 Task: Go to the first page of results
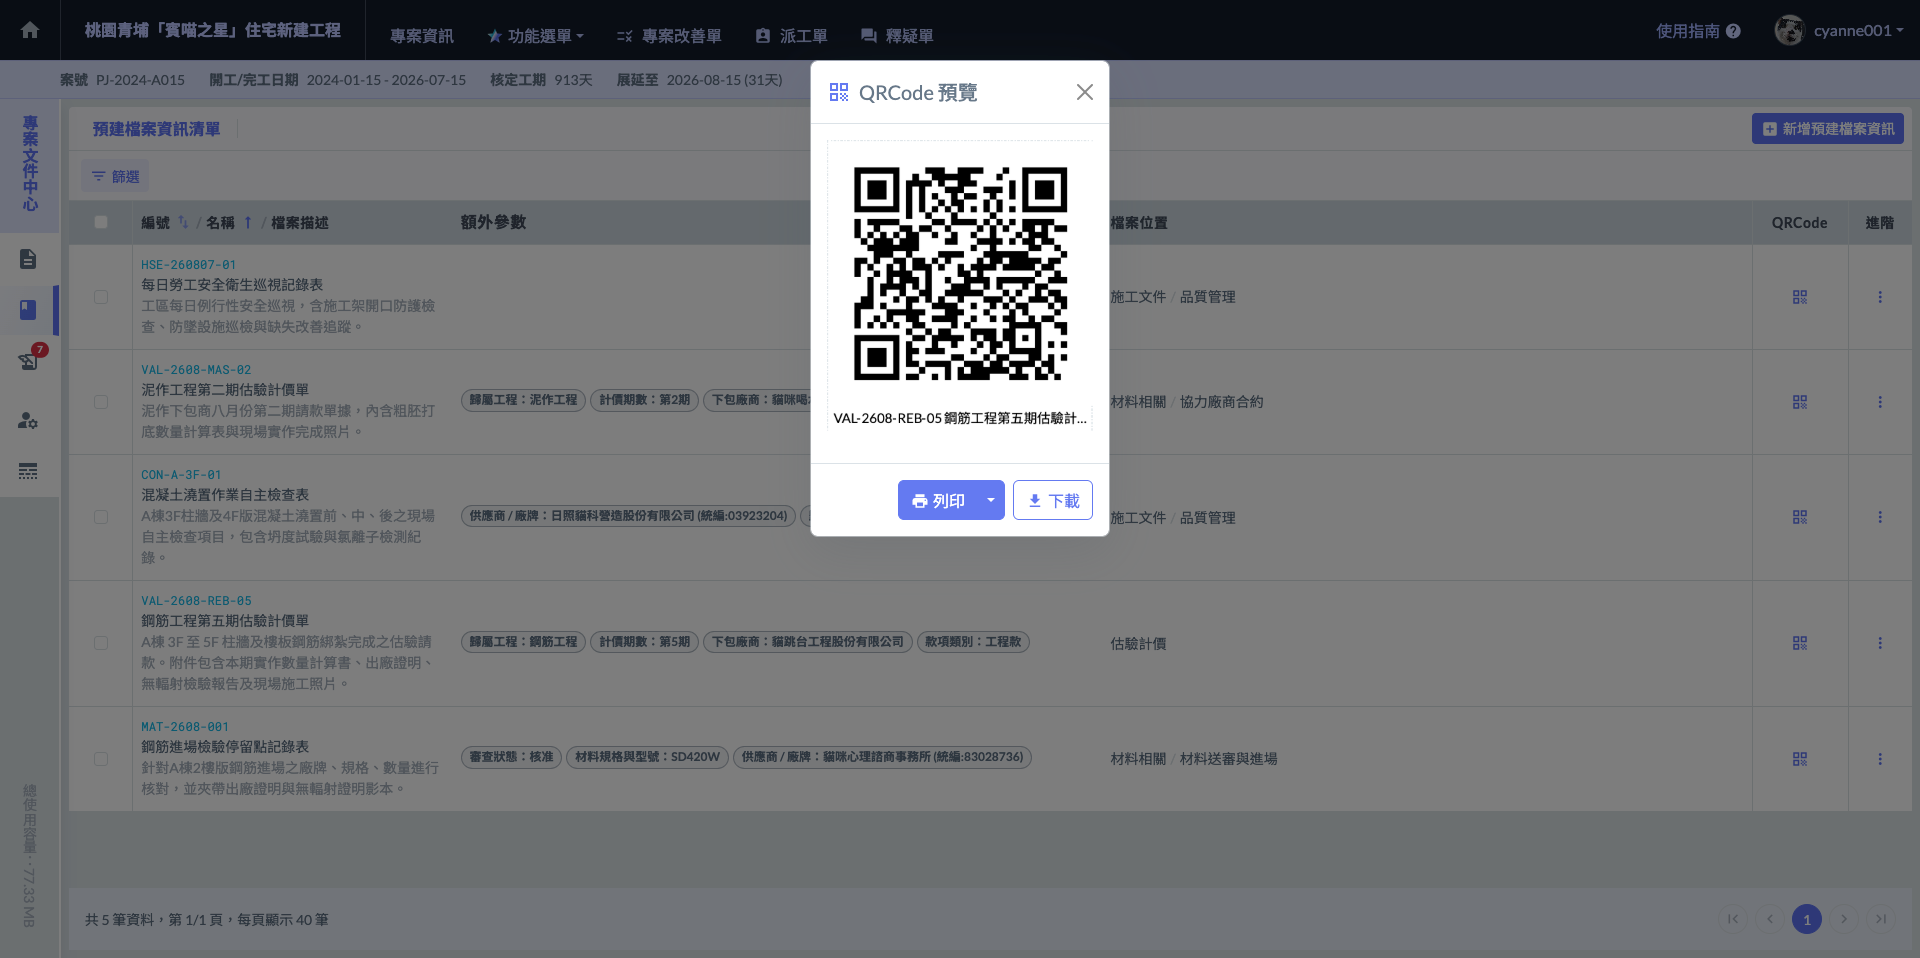1733,919
